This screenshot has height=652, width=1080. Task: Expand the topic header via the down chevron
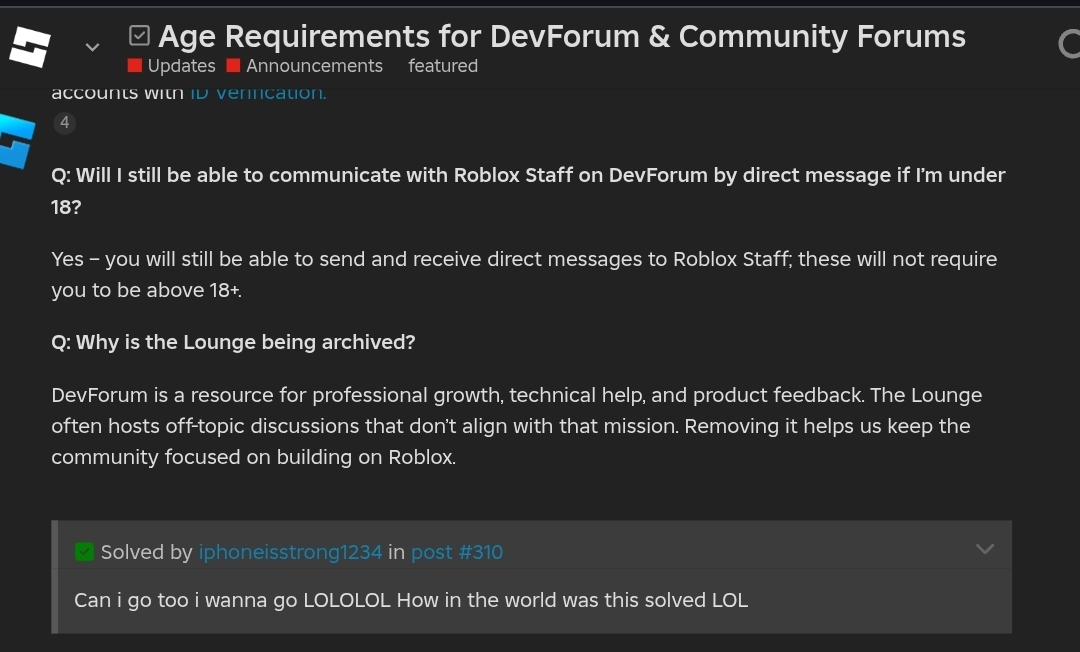[x=92, y=47]
